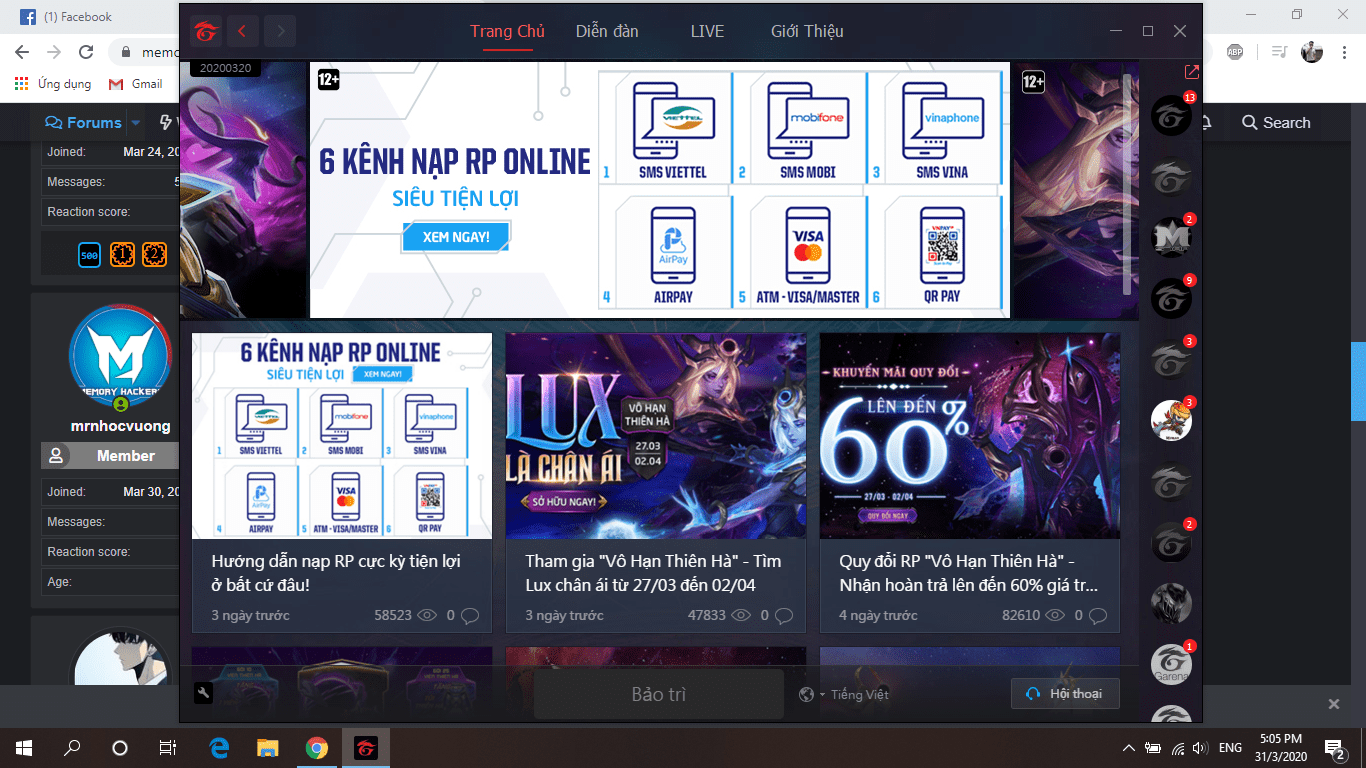Open the pop-out icon above the game list
1366x768 pixels.
[1191, 73]
